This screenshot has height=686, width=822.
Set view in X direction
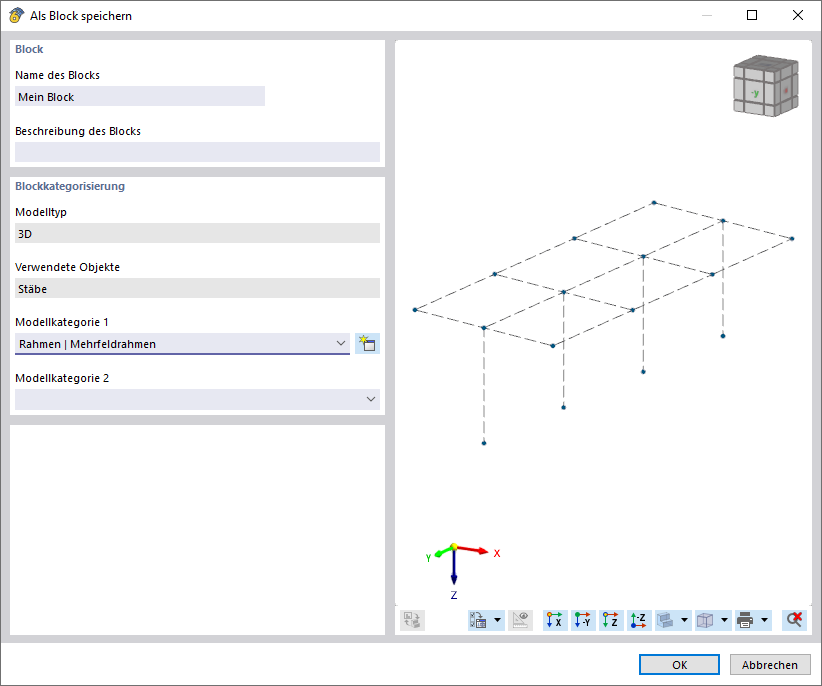tap(555, 620)
